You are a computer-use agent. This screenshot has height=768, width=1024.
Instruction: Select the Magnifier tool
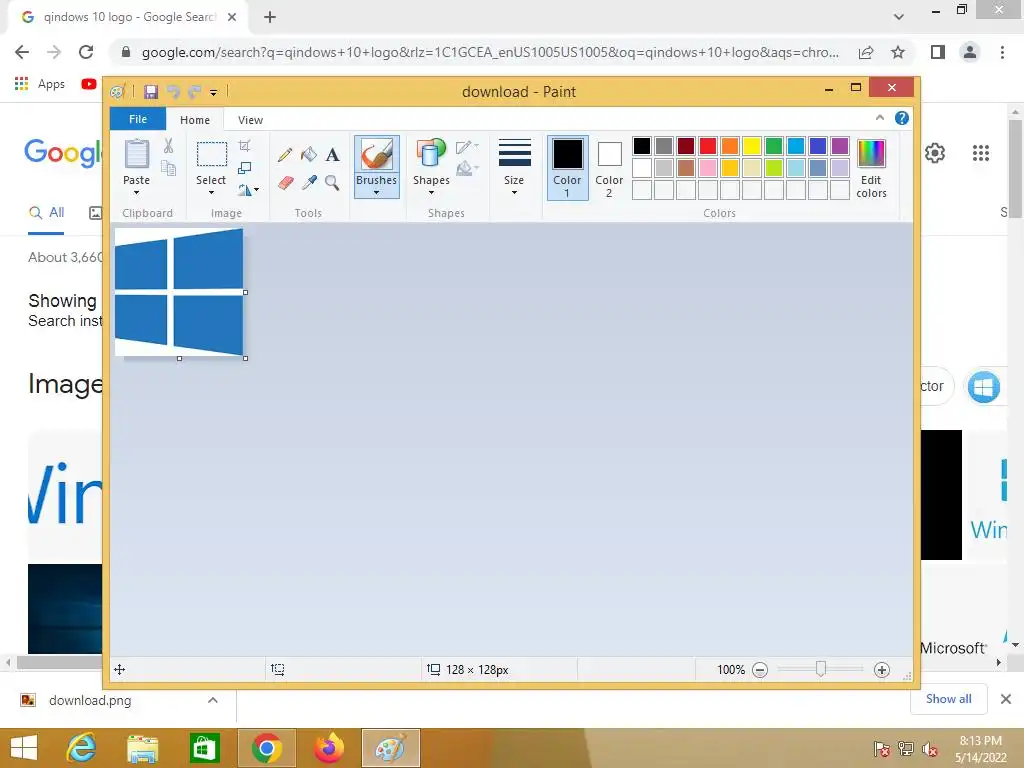coord(332,182)
